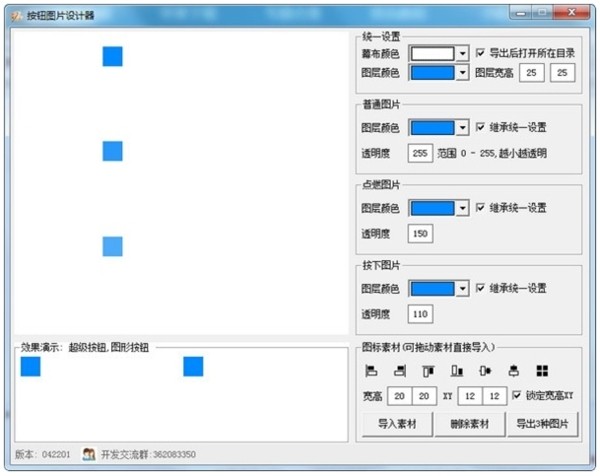
Task: Toggle 继承统一设置 under 点燃图片
Action: (480, 208)
